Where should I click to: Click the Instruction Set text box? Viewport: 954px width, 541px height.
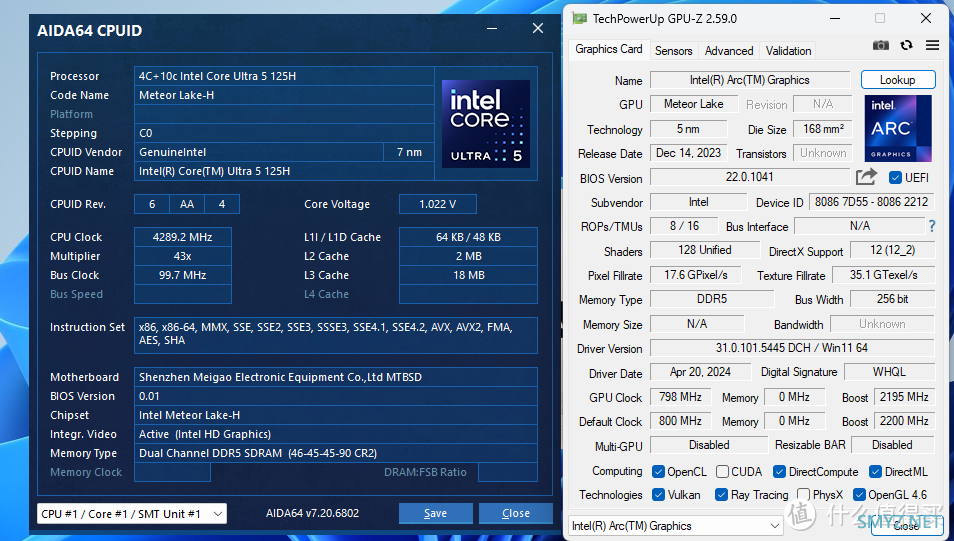(x=336, y=335)
